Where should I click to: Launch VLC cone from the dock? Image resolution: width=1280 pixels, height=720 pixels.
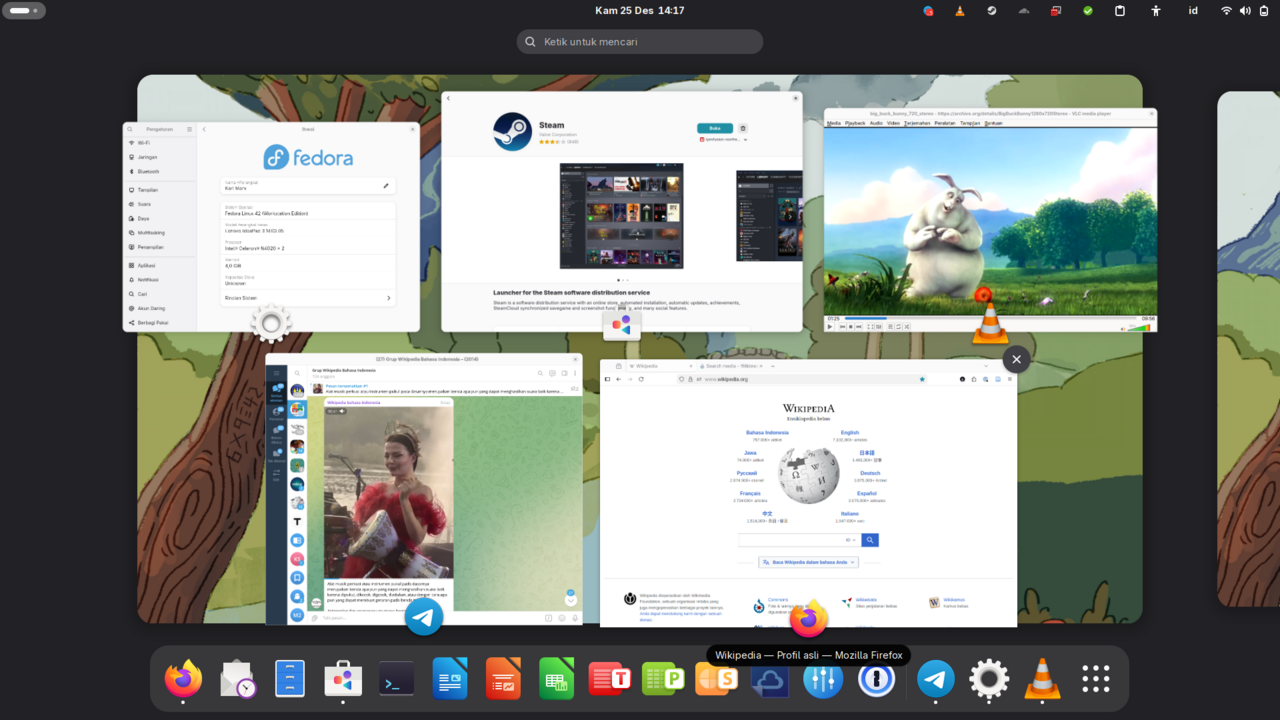1043,680
